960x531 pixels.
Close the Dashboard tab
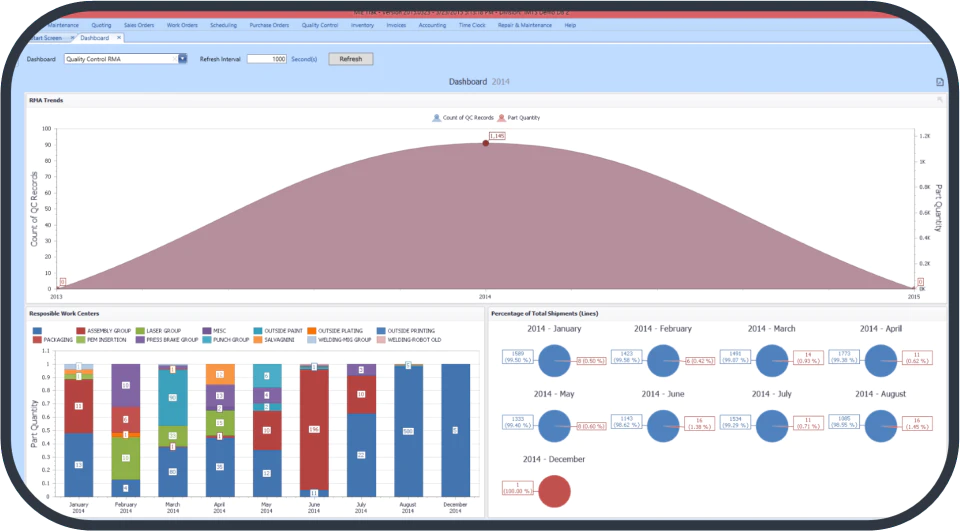point(119,38)
